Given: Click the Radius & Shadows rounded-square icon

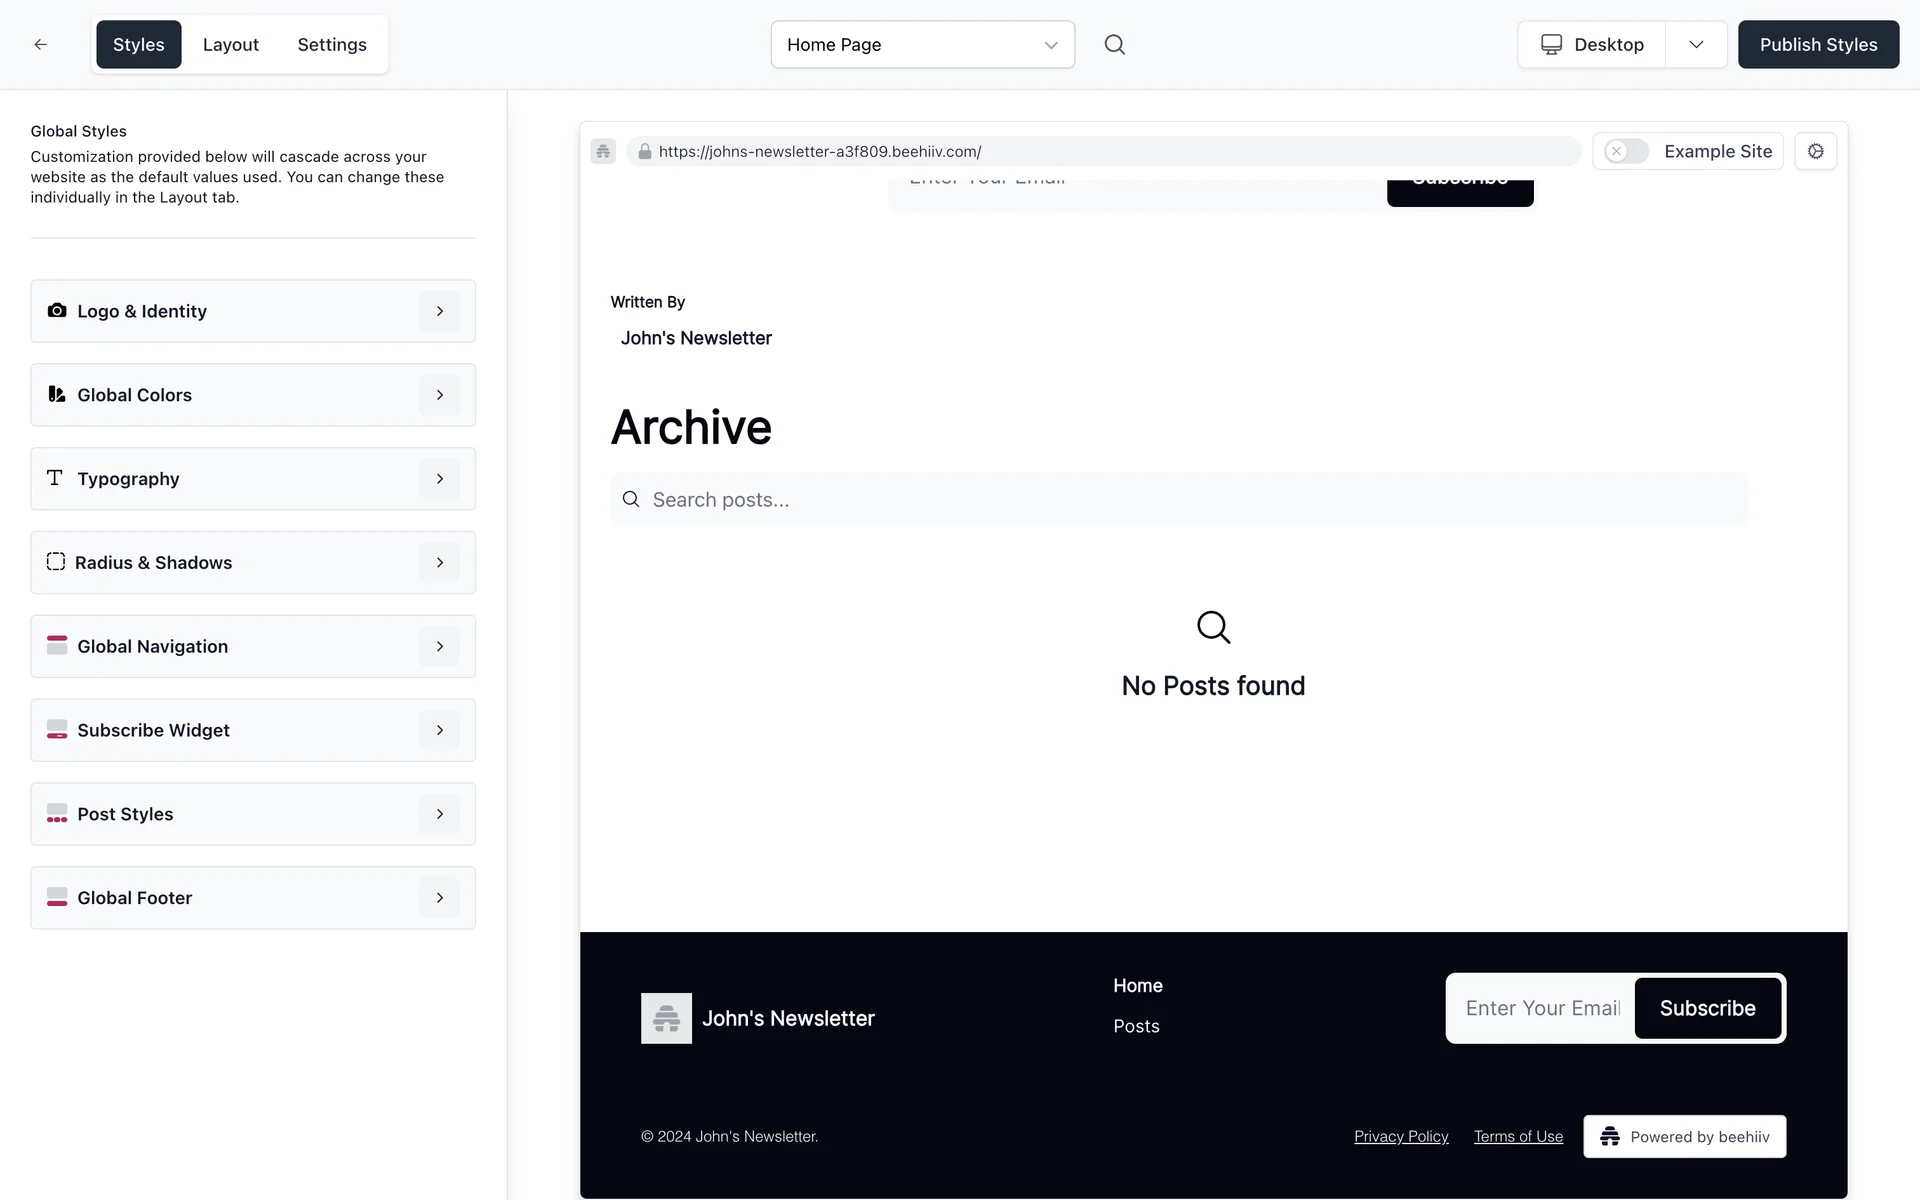Looking at the screenshot, I should click(56, 562).
